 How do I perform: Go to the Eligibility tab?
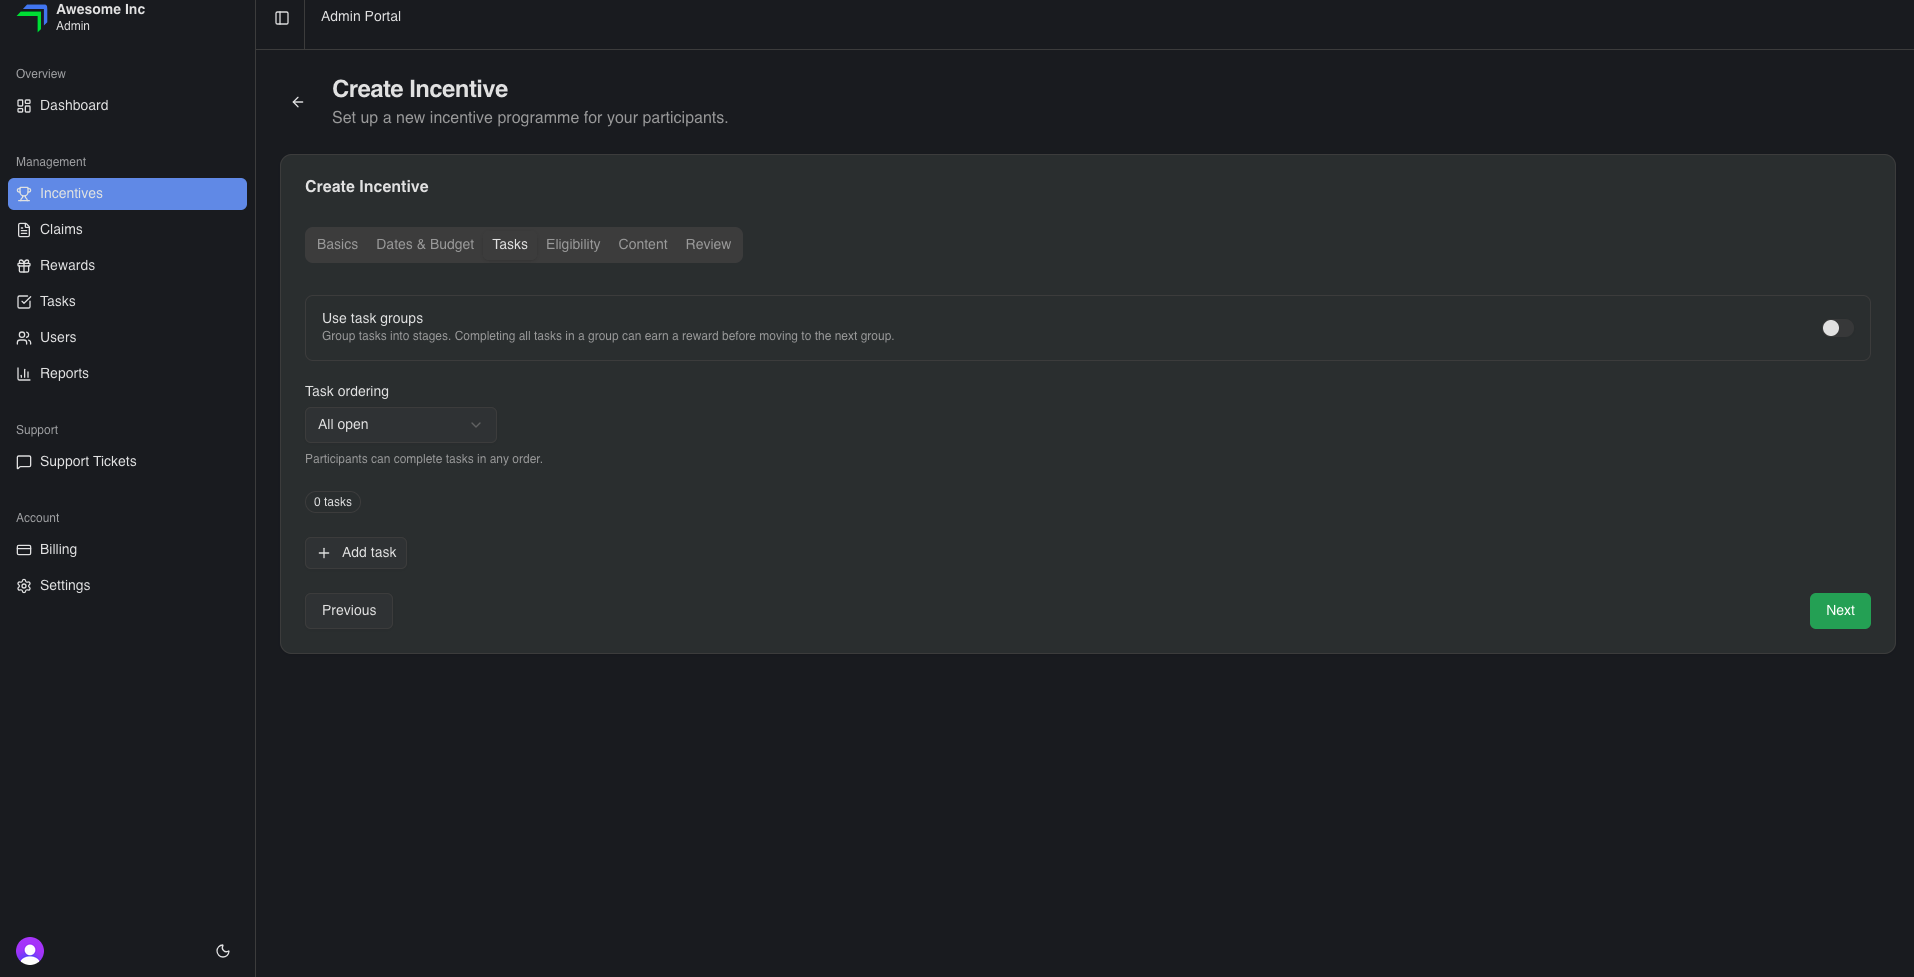(573, 245)
